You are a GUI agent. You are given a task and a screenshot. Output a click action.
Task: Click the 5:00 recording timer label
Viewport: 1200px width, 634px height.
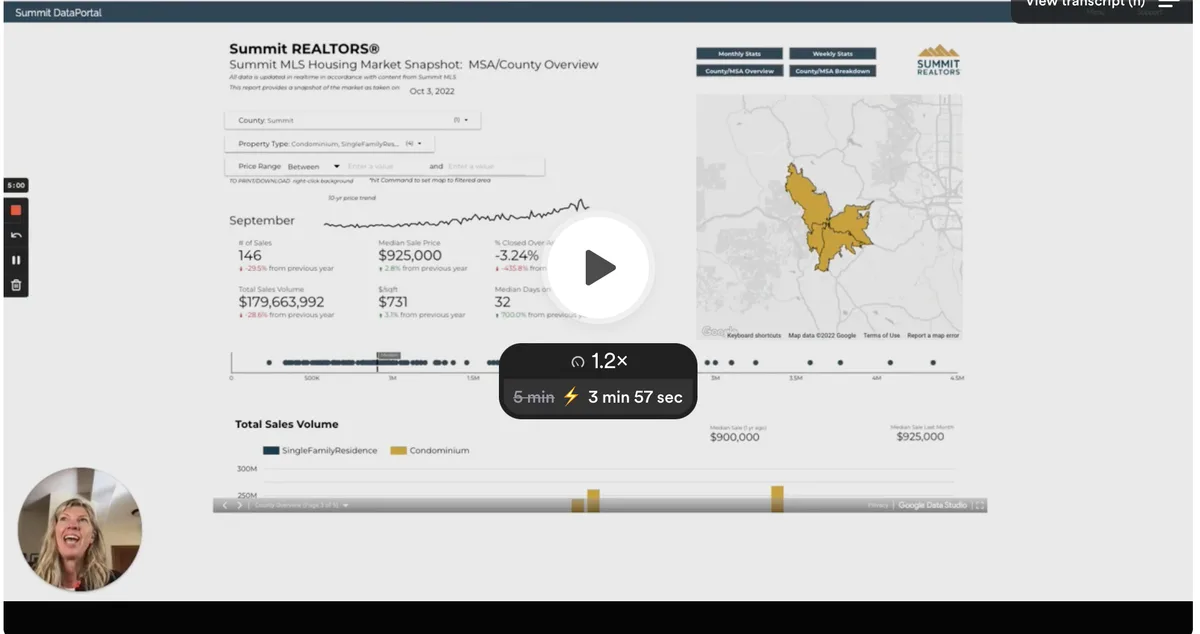pos(16,186)
